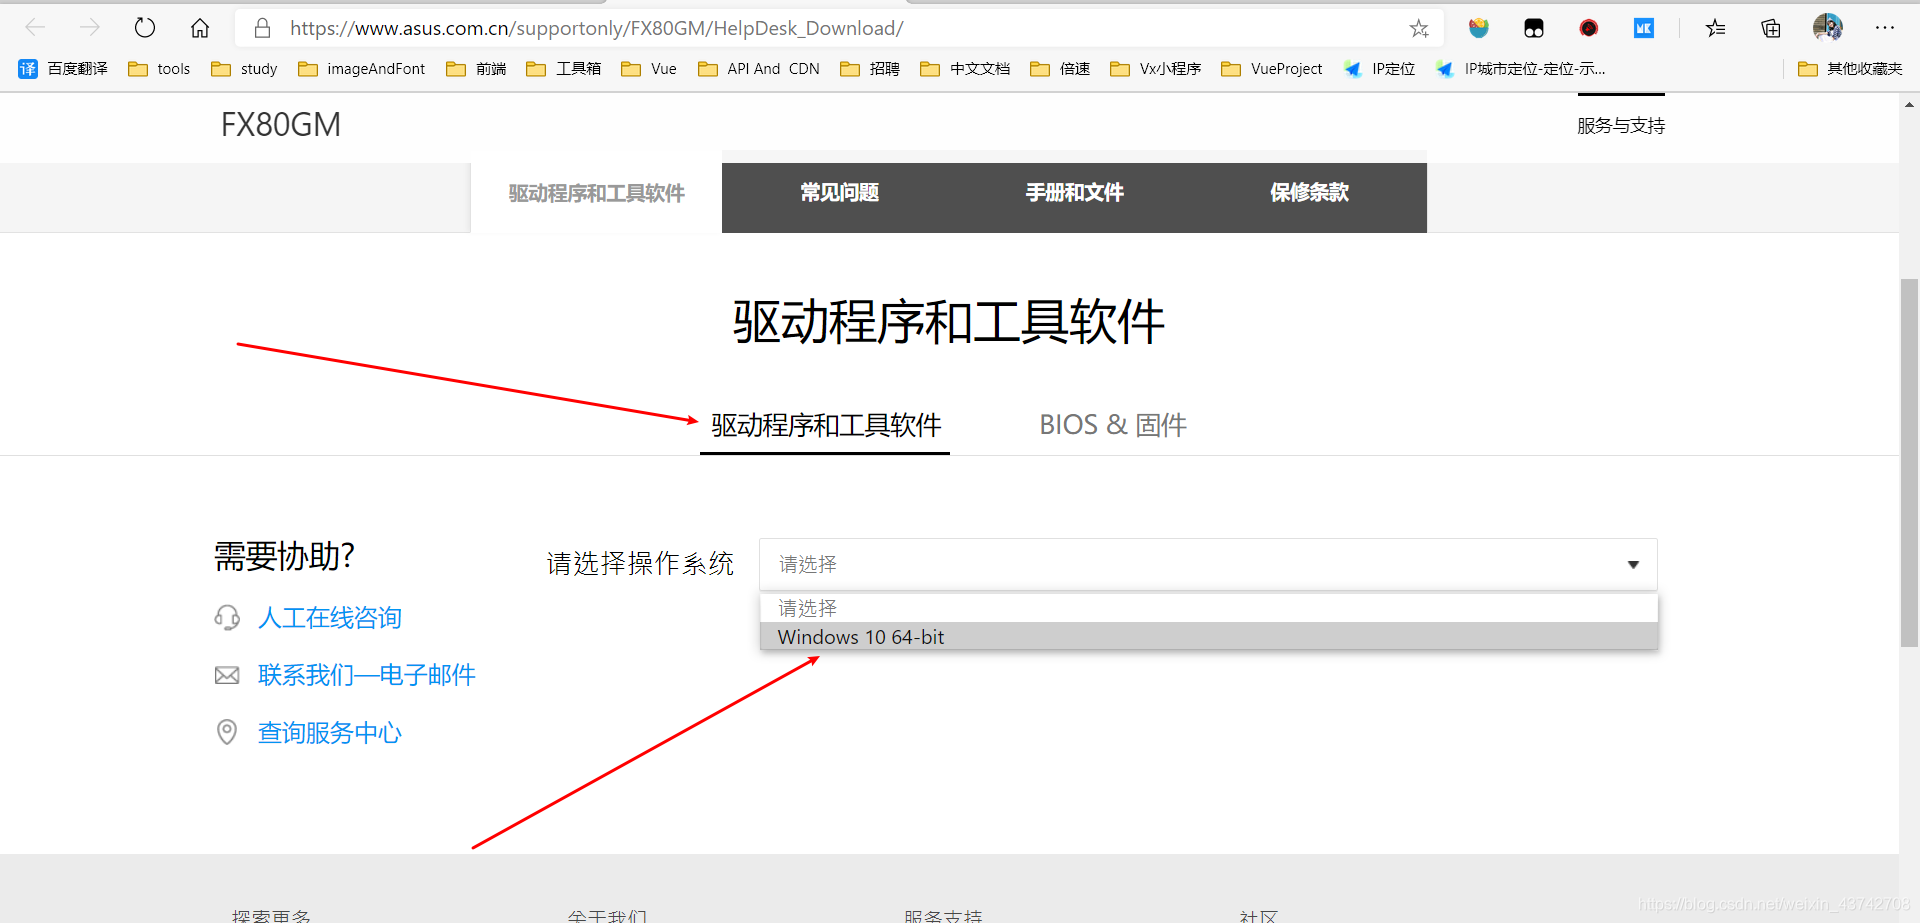This screenshot has height=923, width=1920.
Task: Go to the browser home page
Action: (x=200, y=27)
